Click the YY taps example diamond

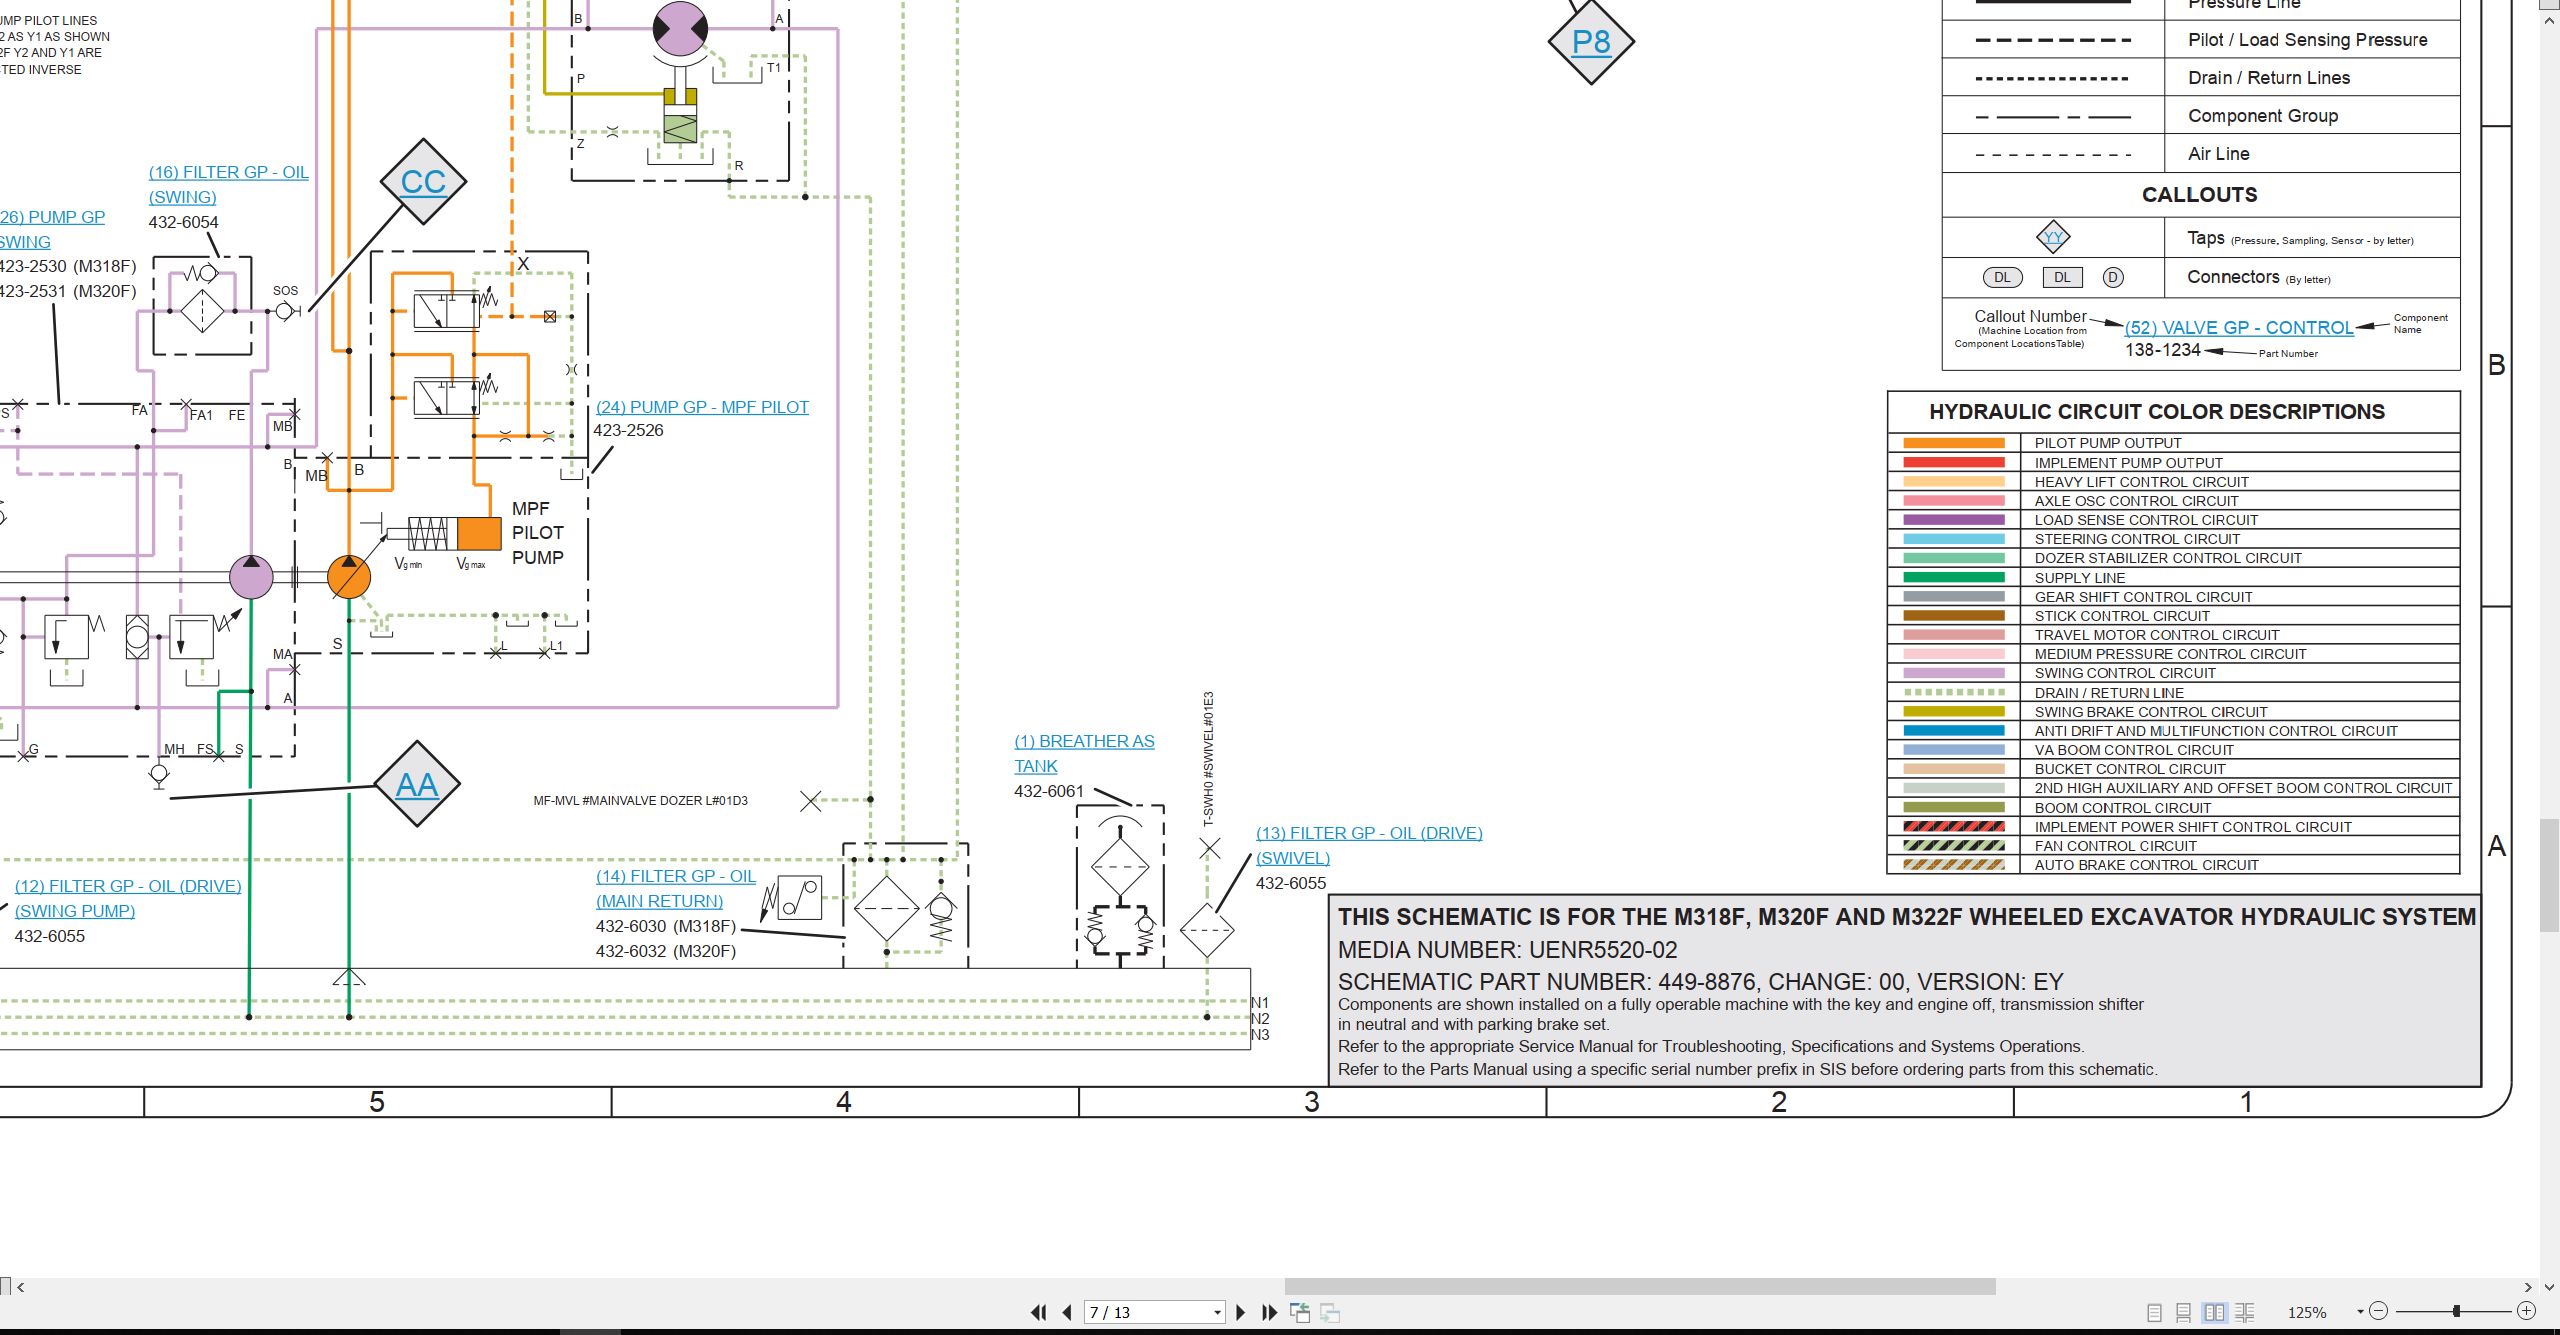[2053, 237]
